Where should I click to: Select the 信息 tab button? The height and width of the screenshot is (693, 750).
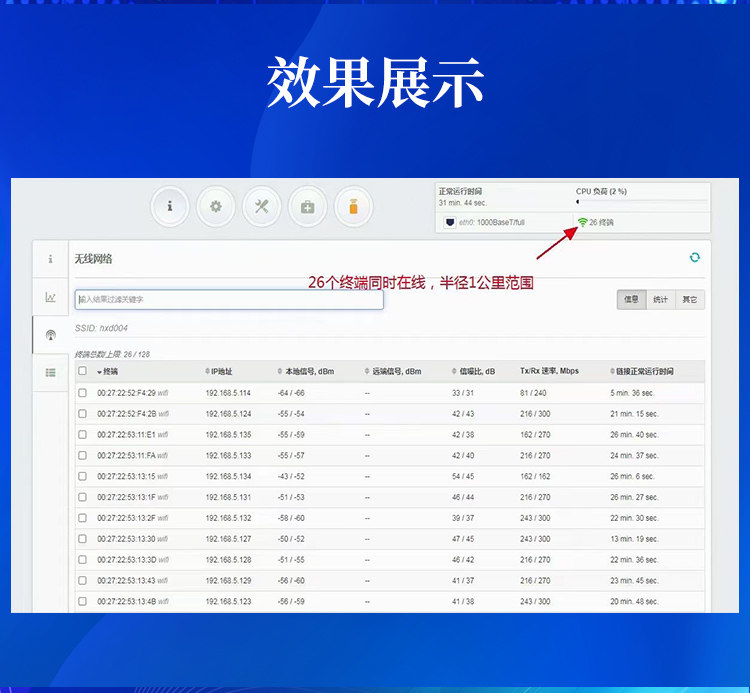point(631,299)
